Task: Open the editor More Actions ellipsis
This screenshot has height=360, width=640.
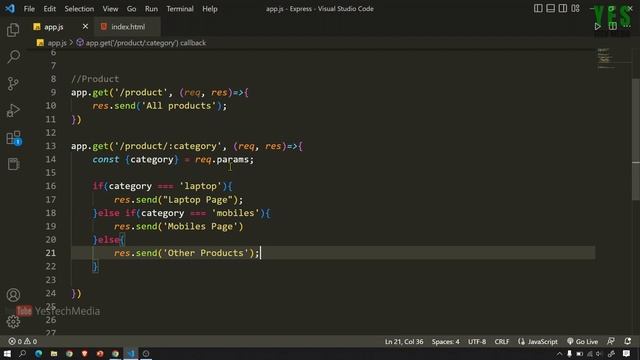Action: (x=627, y=27)
